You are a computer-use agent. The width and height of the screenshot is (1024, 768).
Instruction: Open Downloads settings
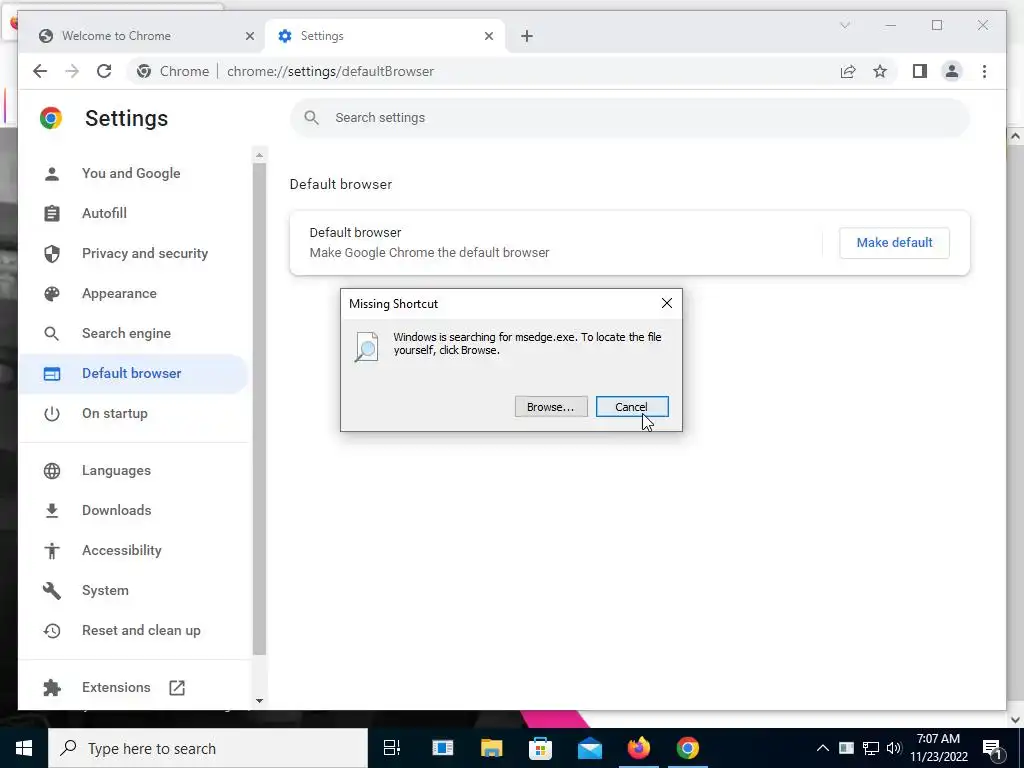pyautogui.click(x=133, y=510)
